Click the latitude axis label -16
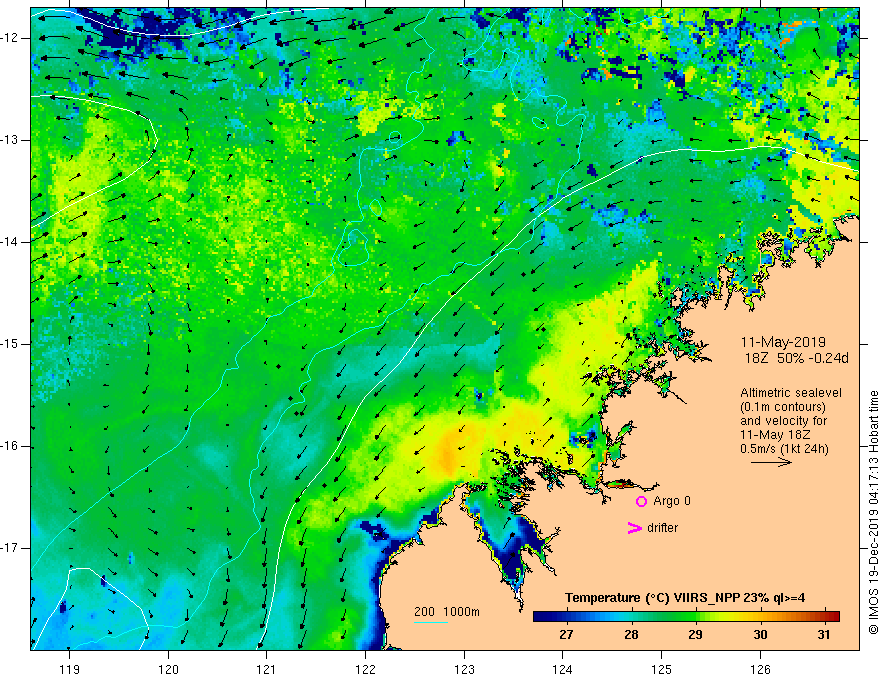This screenshot has width=880, height=680. click(10, 446)
